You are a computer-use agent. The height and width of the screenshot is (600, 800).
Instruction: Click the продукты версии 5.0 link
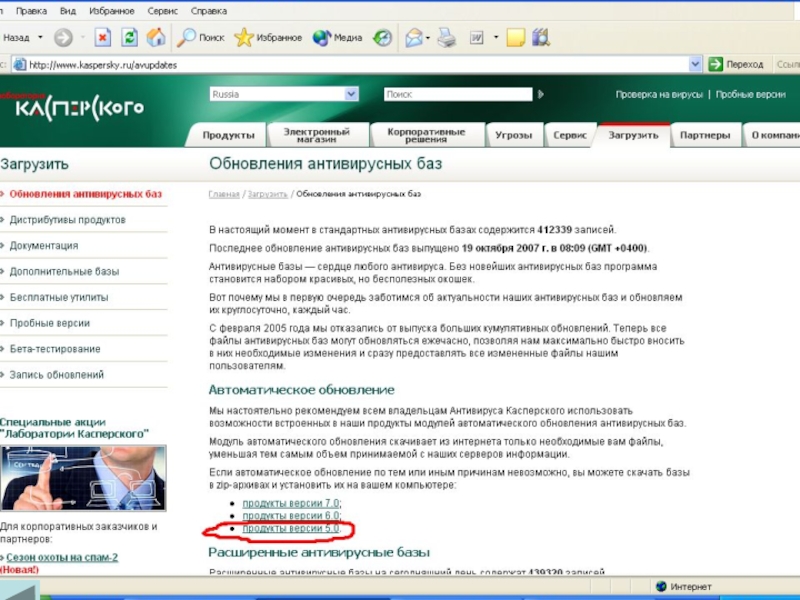pyautogui.click(x=291, y=529)
